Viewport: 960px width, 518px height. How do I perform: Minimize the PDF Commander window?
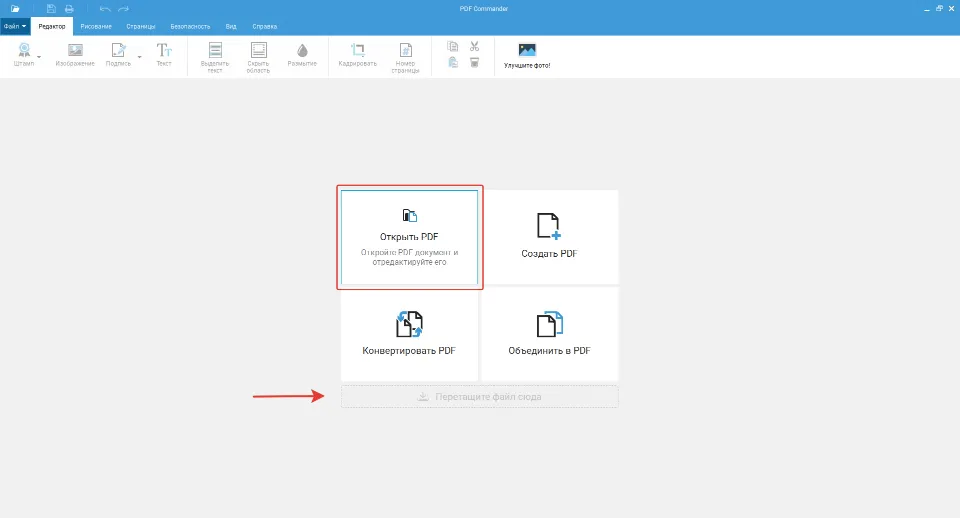(927, 9)
